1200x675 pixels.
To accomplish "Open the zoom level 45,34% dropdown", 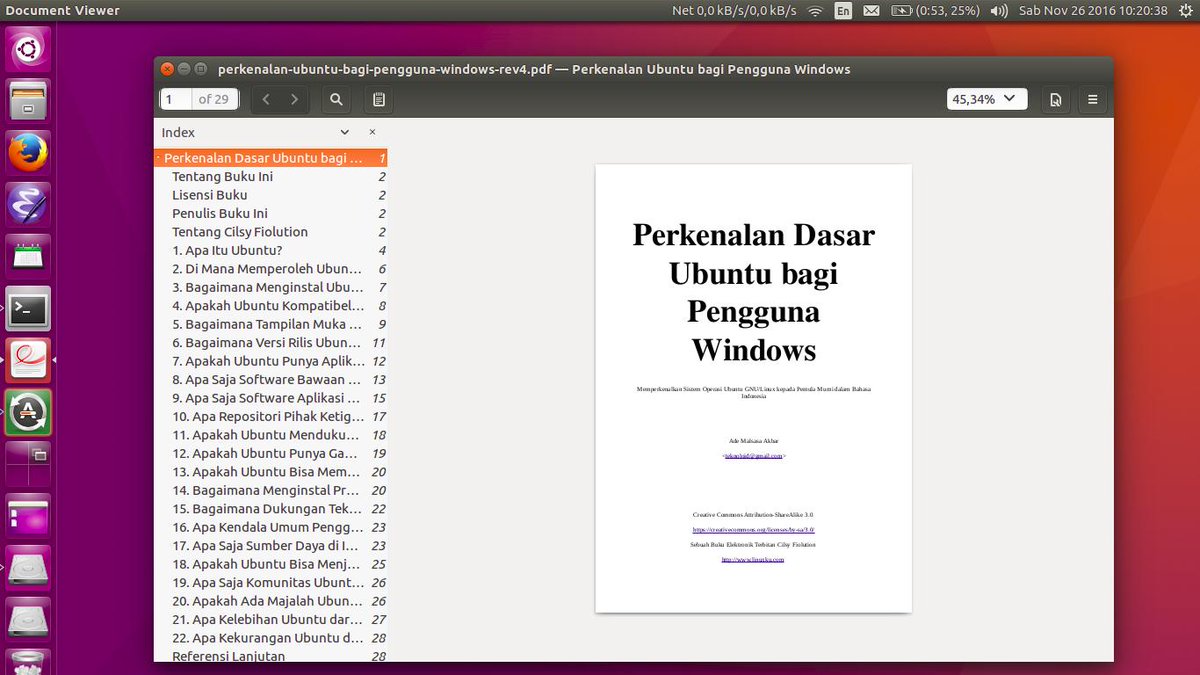I will pos(987,99).
